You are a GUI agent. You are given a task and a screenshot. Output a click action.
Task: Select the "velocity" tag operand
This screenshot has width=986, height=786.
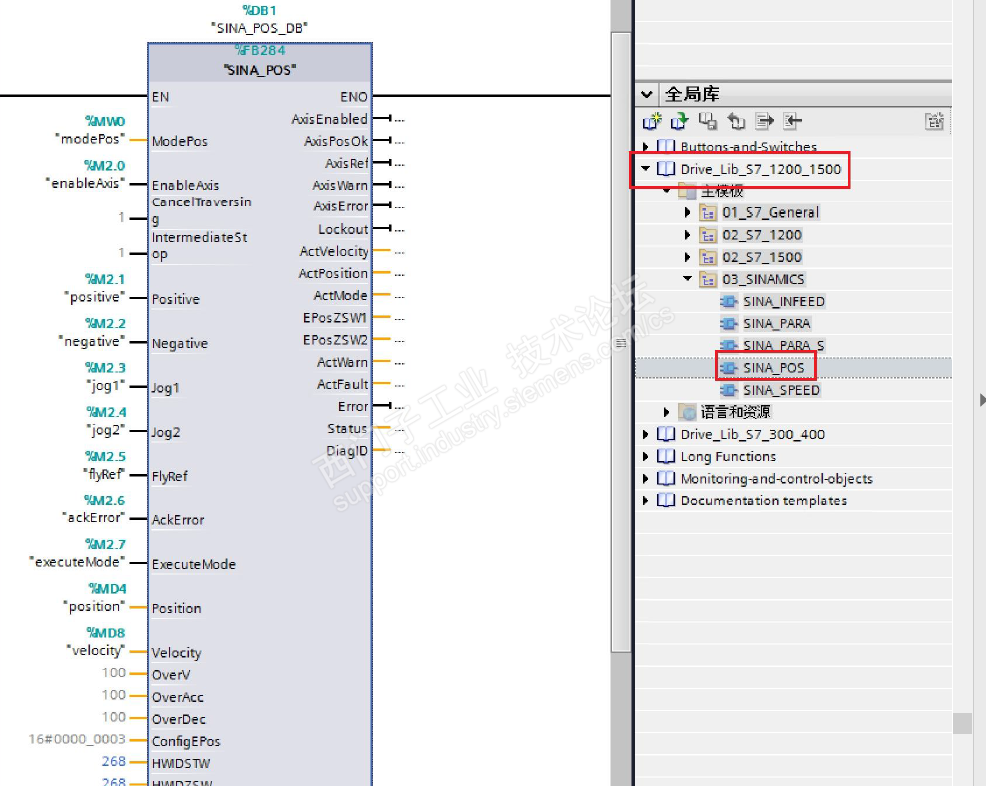coord(96,651)
